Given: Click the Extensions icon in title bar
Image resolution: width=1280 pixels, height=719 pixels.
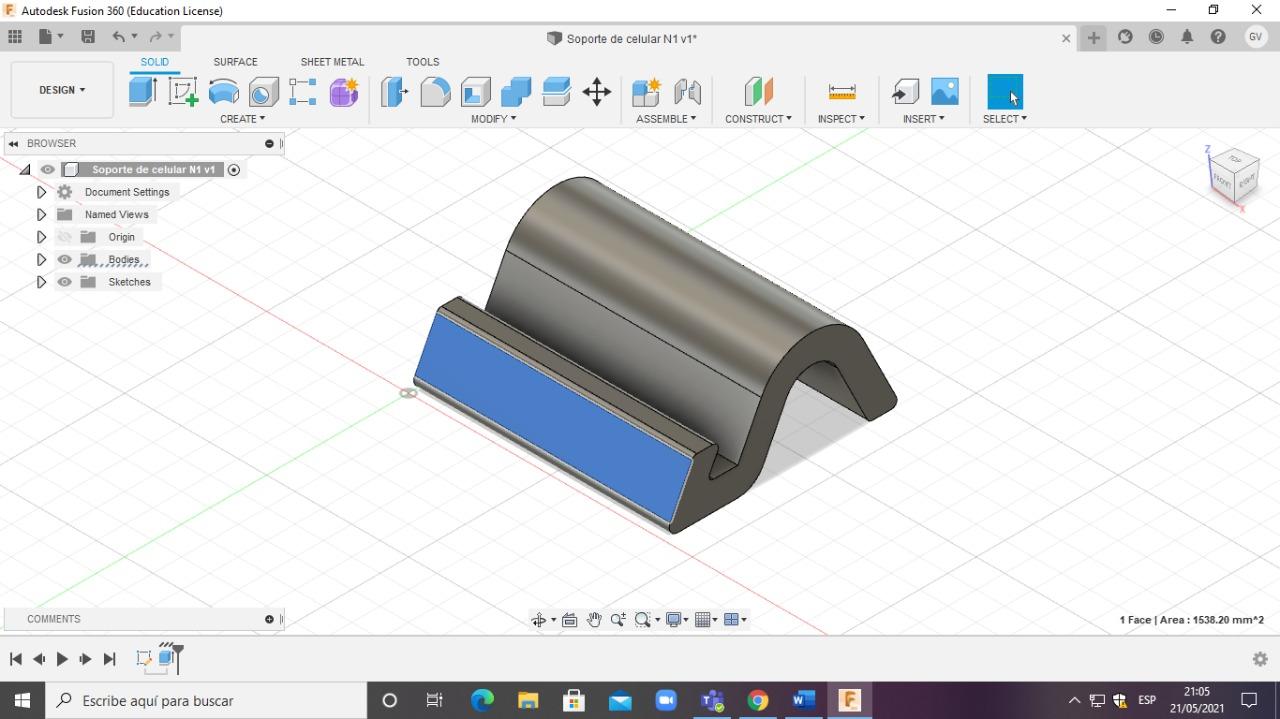Looking at the screenshot, I should coord(1125,37).
